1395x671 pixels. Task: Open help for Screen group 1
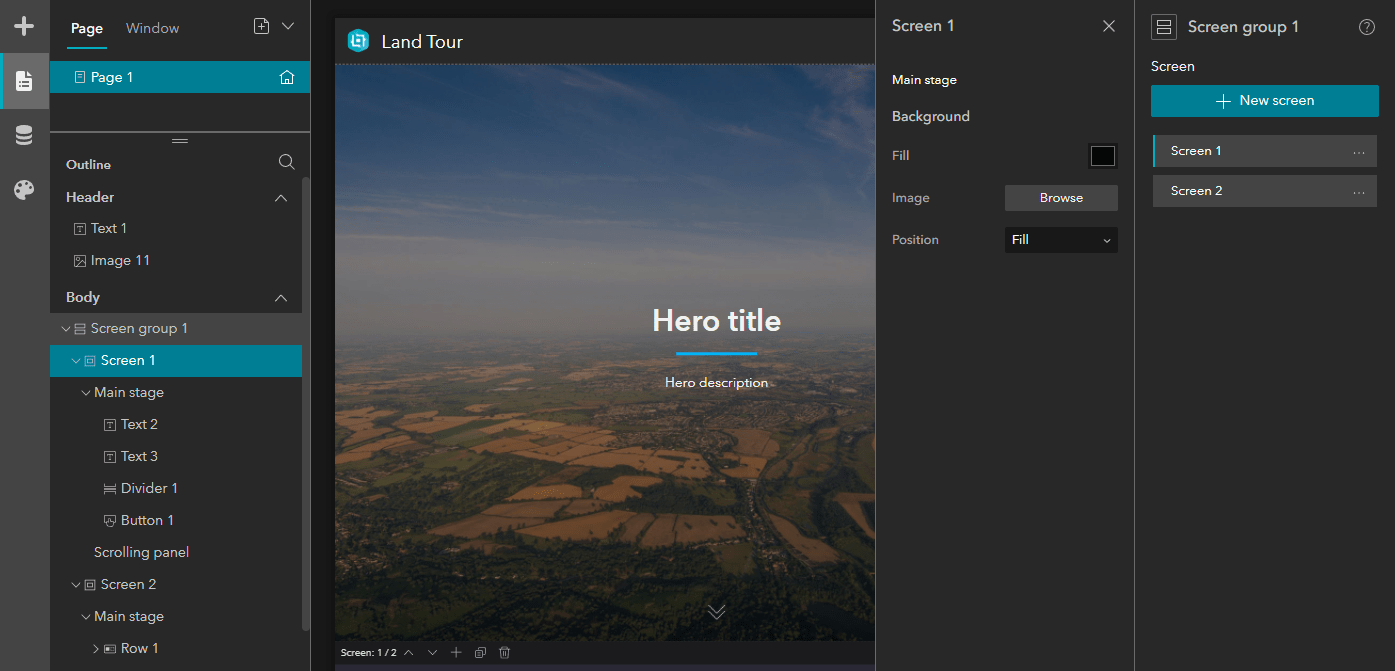tap(1367, 27)
